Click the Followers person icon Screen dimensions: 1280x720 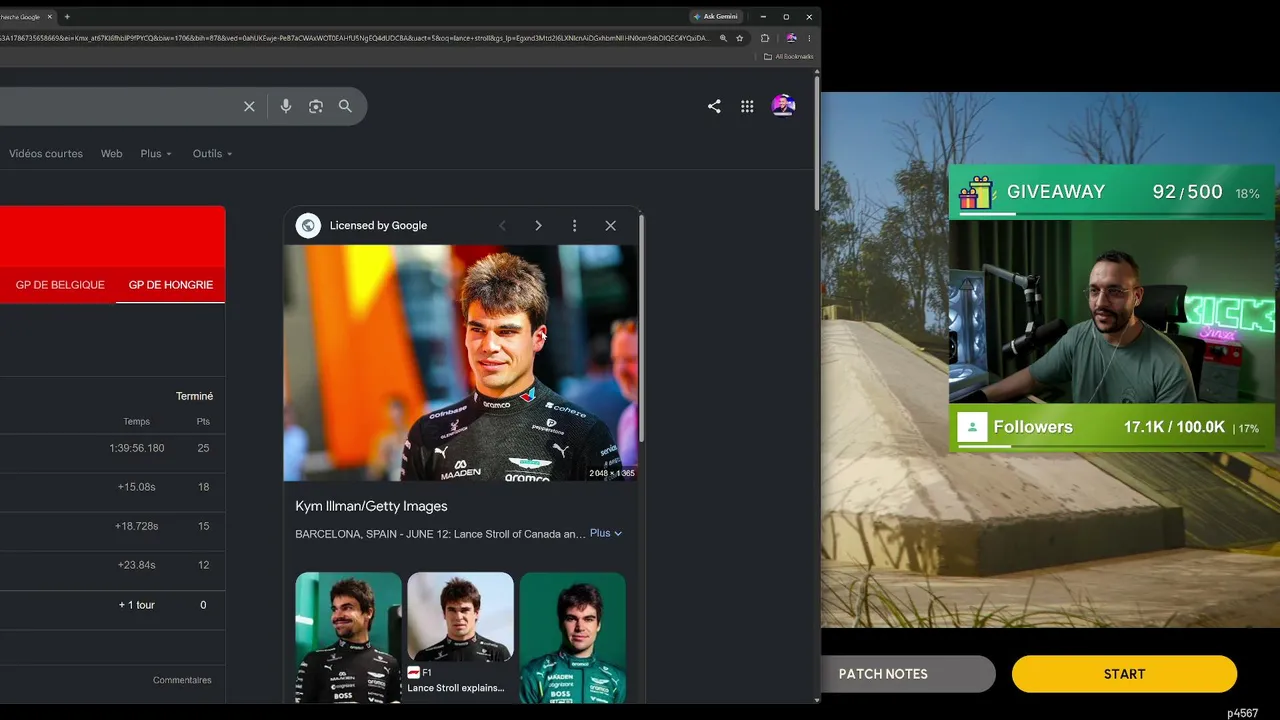pos(972,427)
